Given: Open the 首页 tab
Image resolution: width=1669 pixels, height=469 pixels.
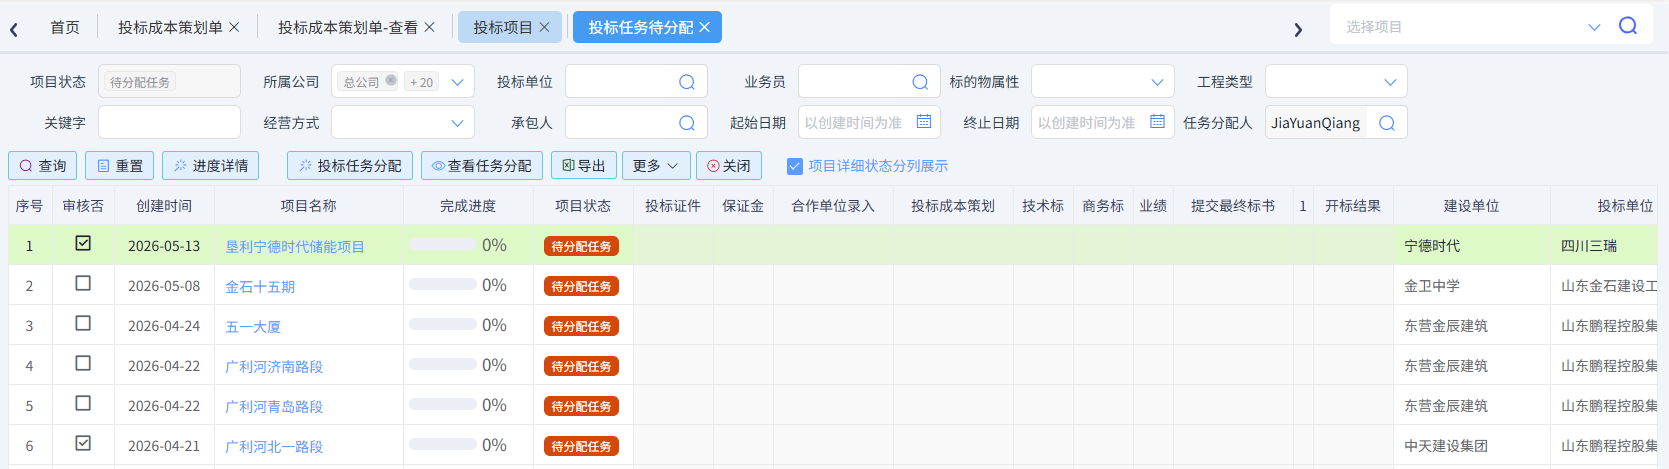Looking at the screenshot, I should (x=65, y=27).
